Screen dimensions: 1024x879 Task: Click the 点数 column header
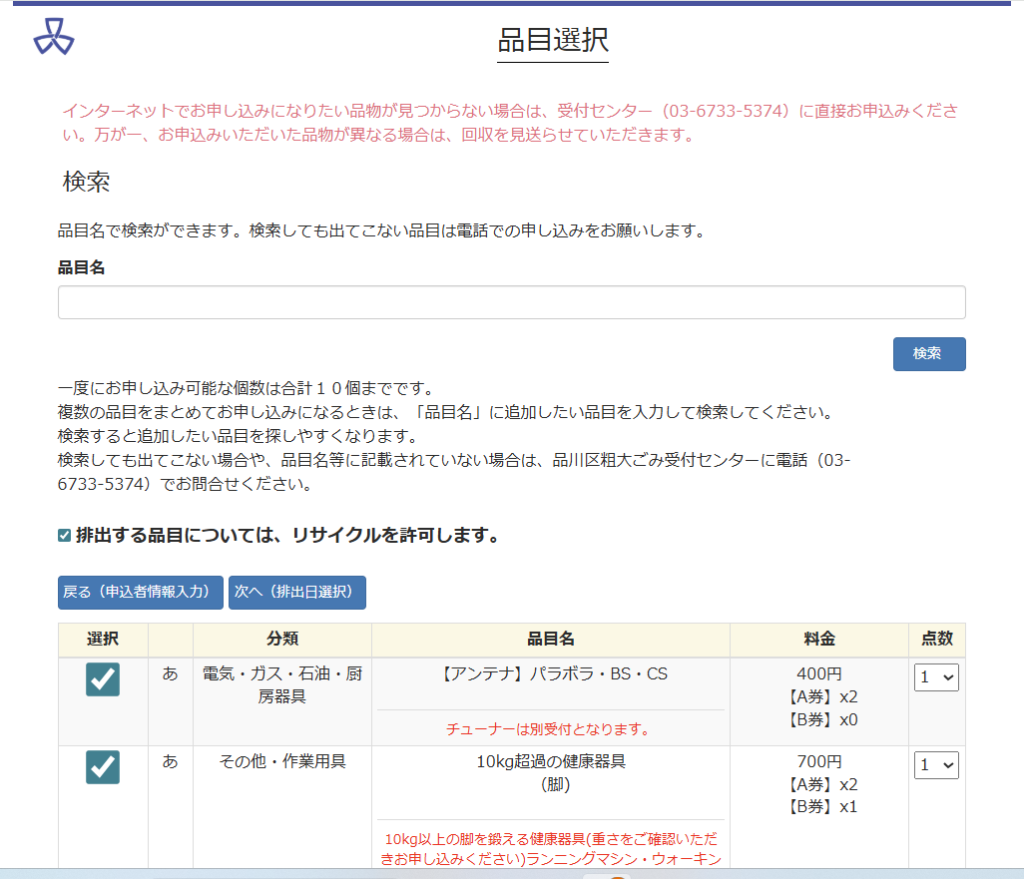936,639
